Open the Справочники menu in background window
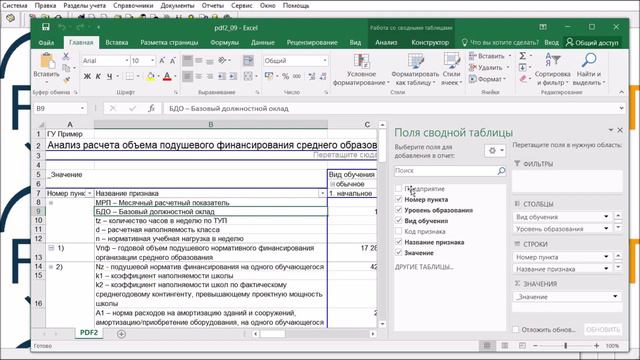The width and height of the screenshot is (640, 360). coord(133,6)
